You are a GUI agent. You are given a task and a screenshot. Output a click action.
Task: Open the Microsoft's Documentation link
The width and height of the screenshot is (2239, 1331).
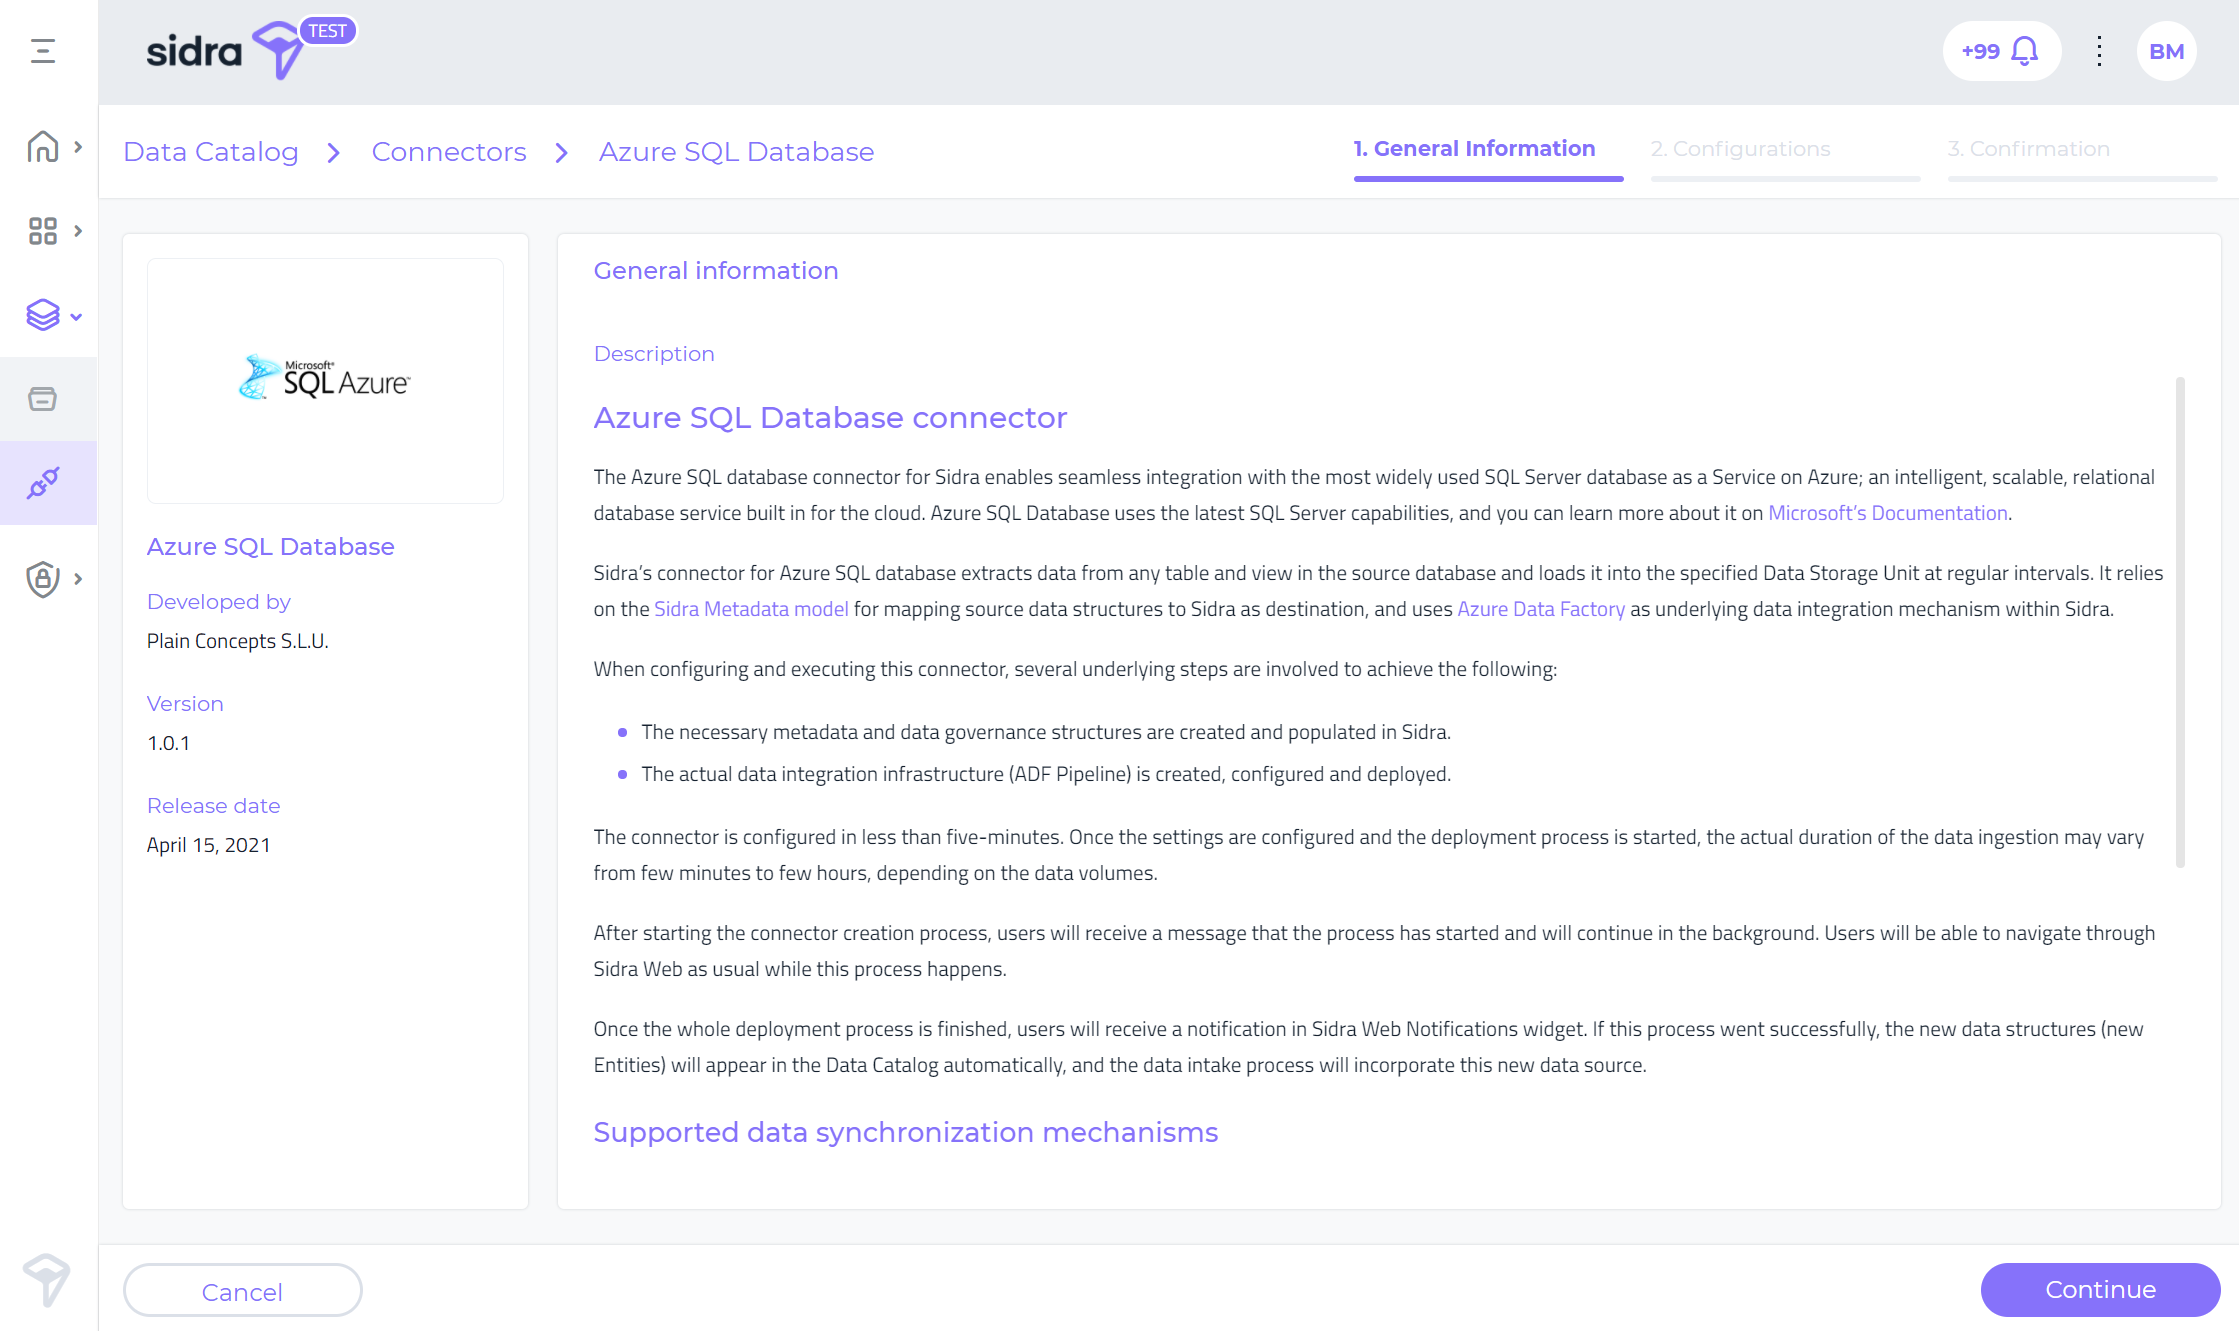coord(1887,513)
